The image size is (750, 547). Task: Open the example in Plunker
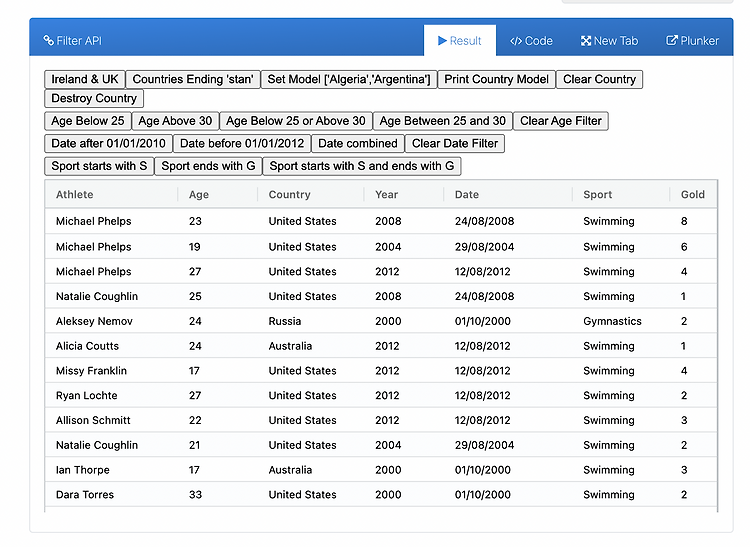692,41
